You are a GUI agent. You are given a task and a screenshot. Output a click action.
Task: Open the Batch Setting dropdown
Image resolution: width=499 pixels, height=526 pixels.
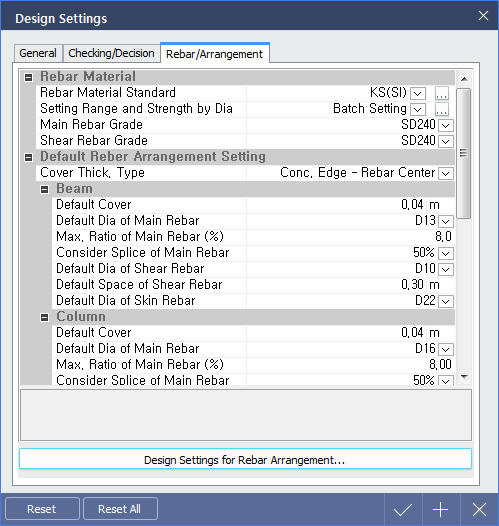418,109
